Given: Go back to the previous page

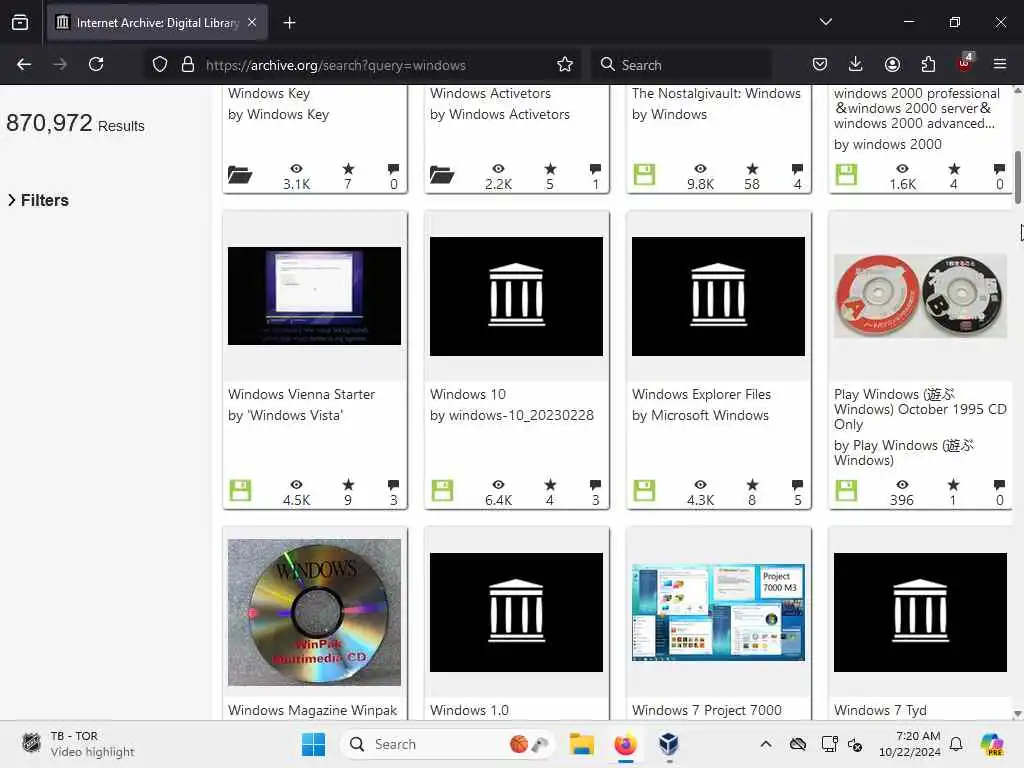Looking at the screenshot, I should pyautogui.click(x=24, y=64).
